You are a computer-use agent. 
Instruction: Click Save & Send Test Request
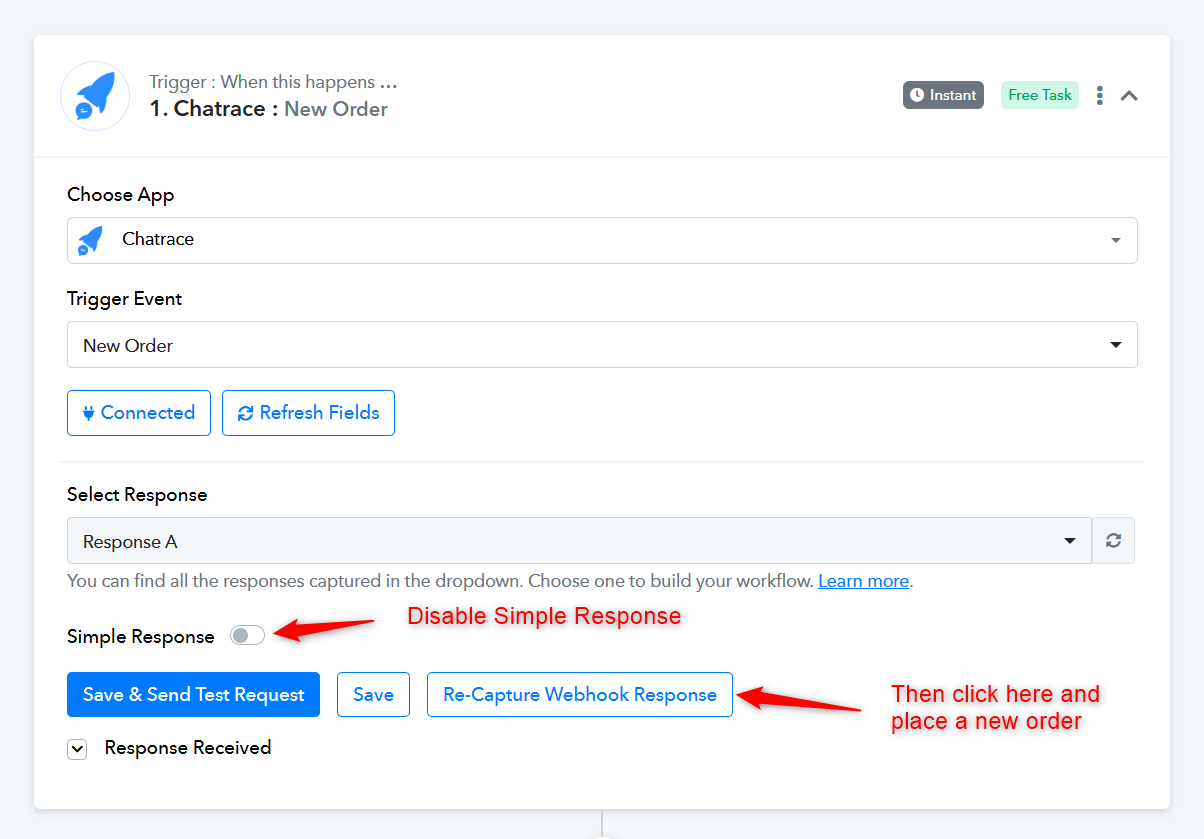click(193, 694)
